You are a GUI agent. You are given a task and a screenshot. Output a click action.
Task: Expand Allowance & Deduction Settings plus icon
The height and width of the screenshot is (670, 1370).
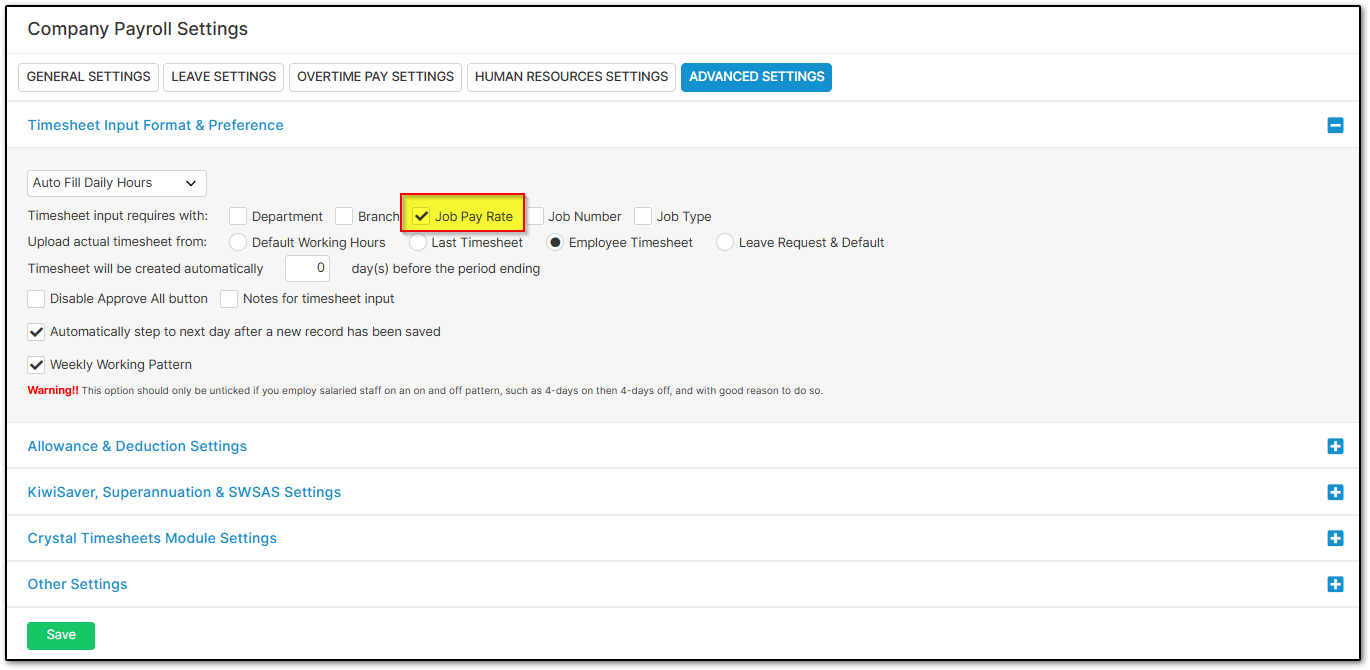click(x=1335, y=446)
